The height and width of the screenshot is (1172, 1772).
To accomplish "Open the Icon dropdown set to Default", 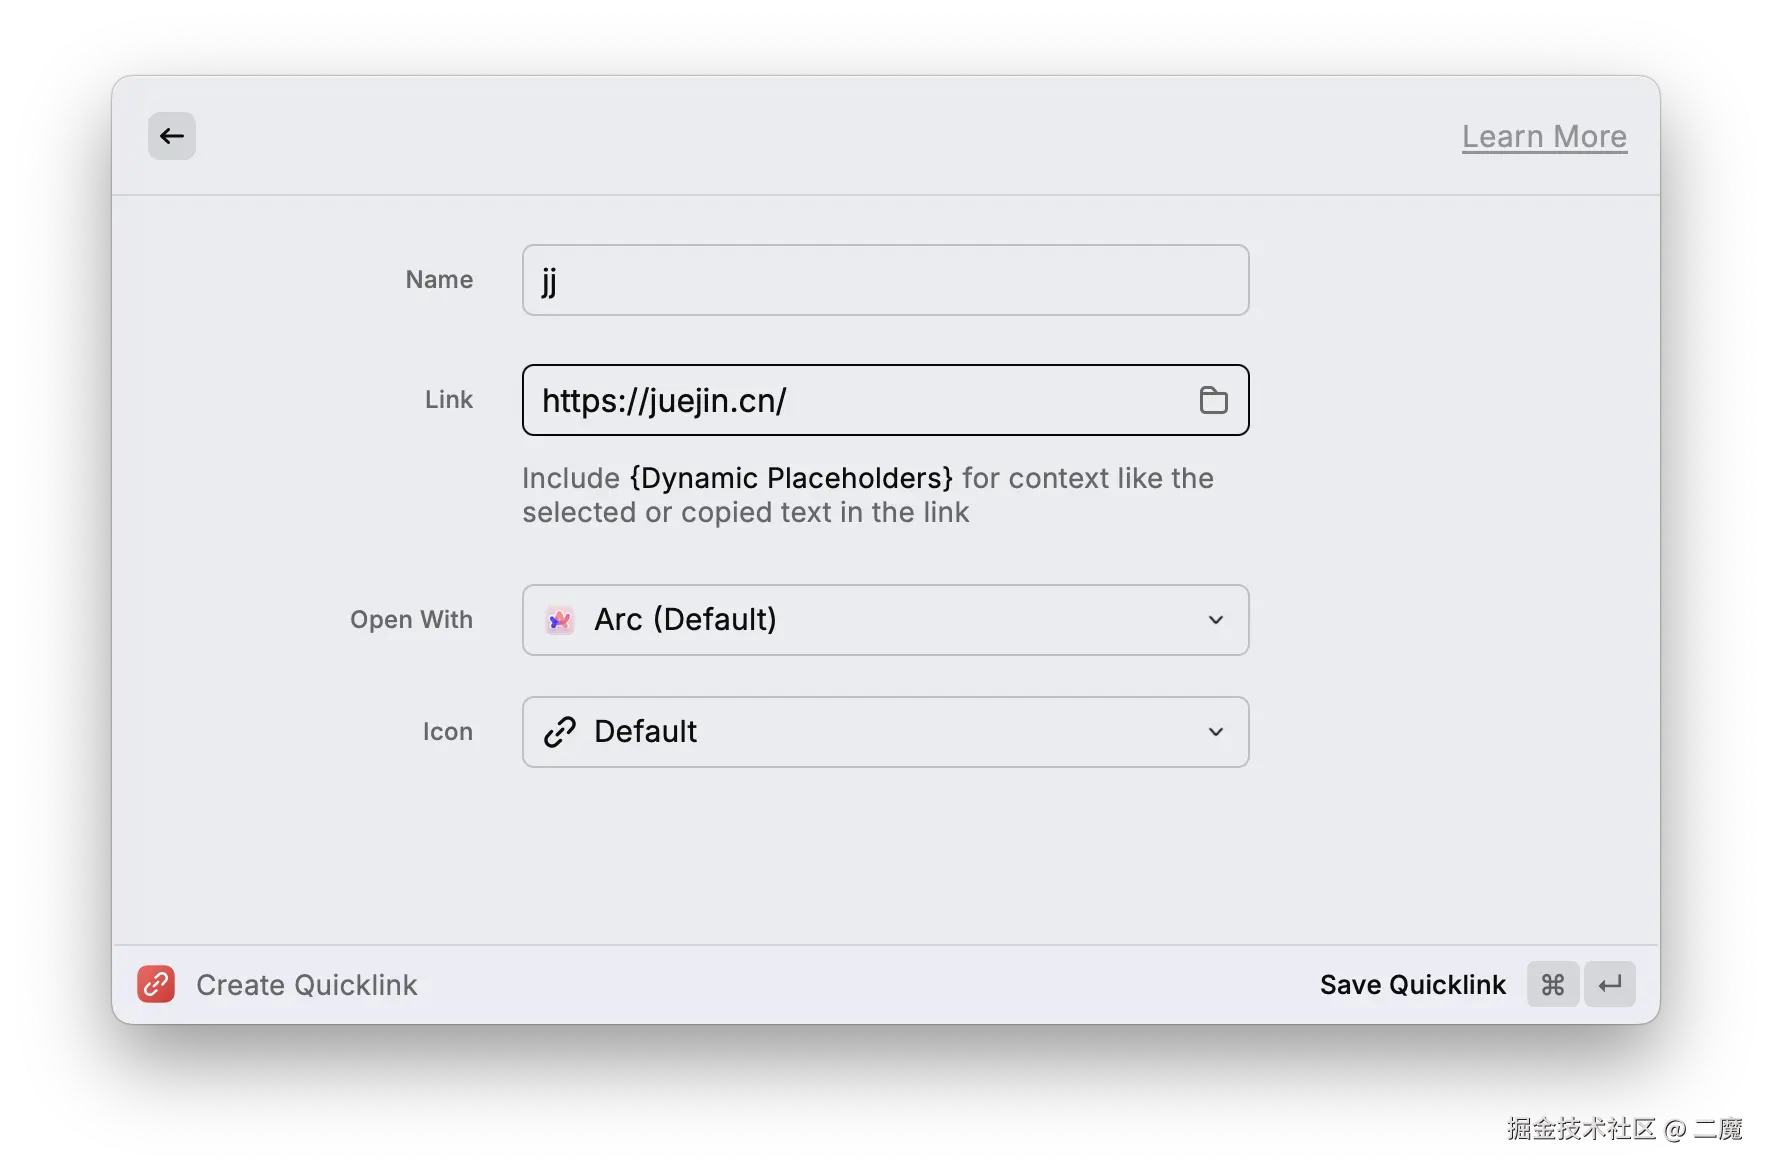I will 885,732.
